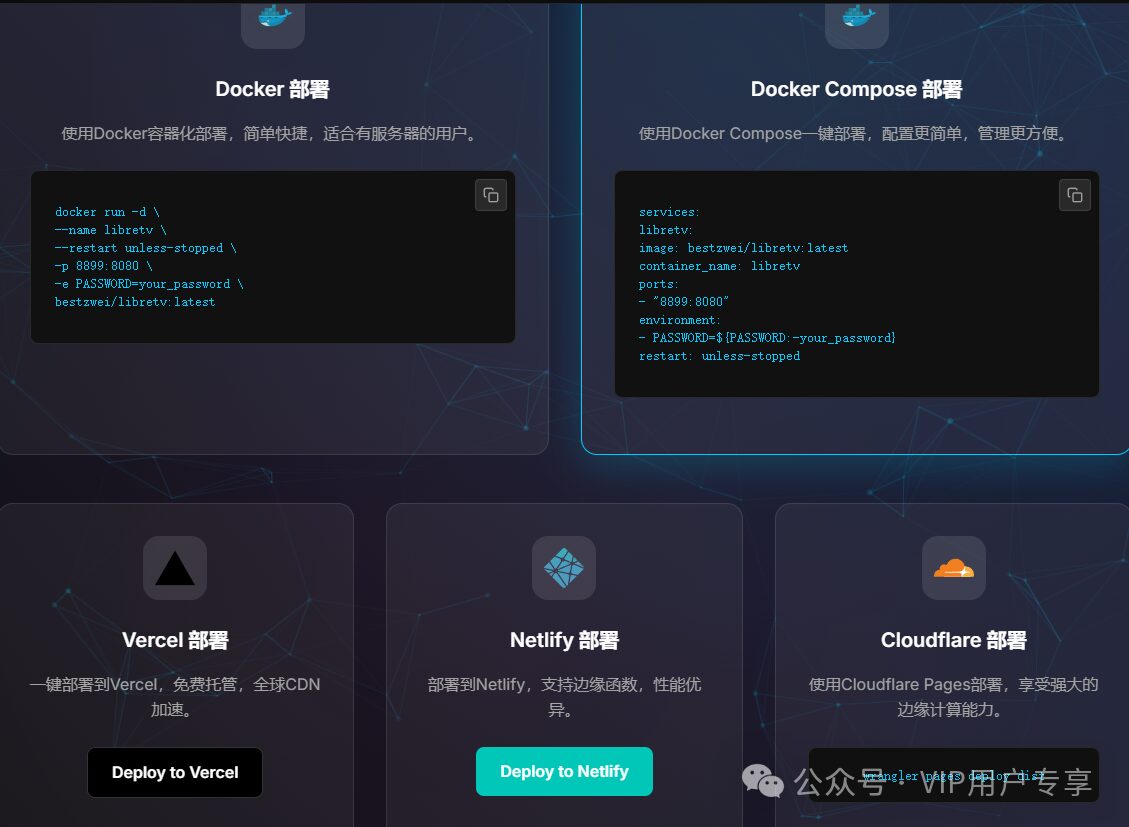Select the Netlify 部署 heading
The width and height of the screenshot is (1129, 827).
coord(564,640)
